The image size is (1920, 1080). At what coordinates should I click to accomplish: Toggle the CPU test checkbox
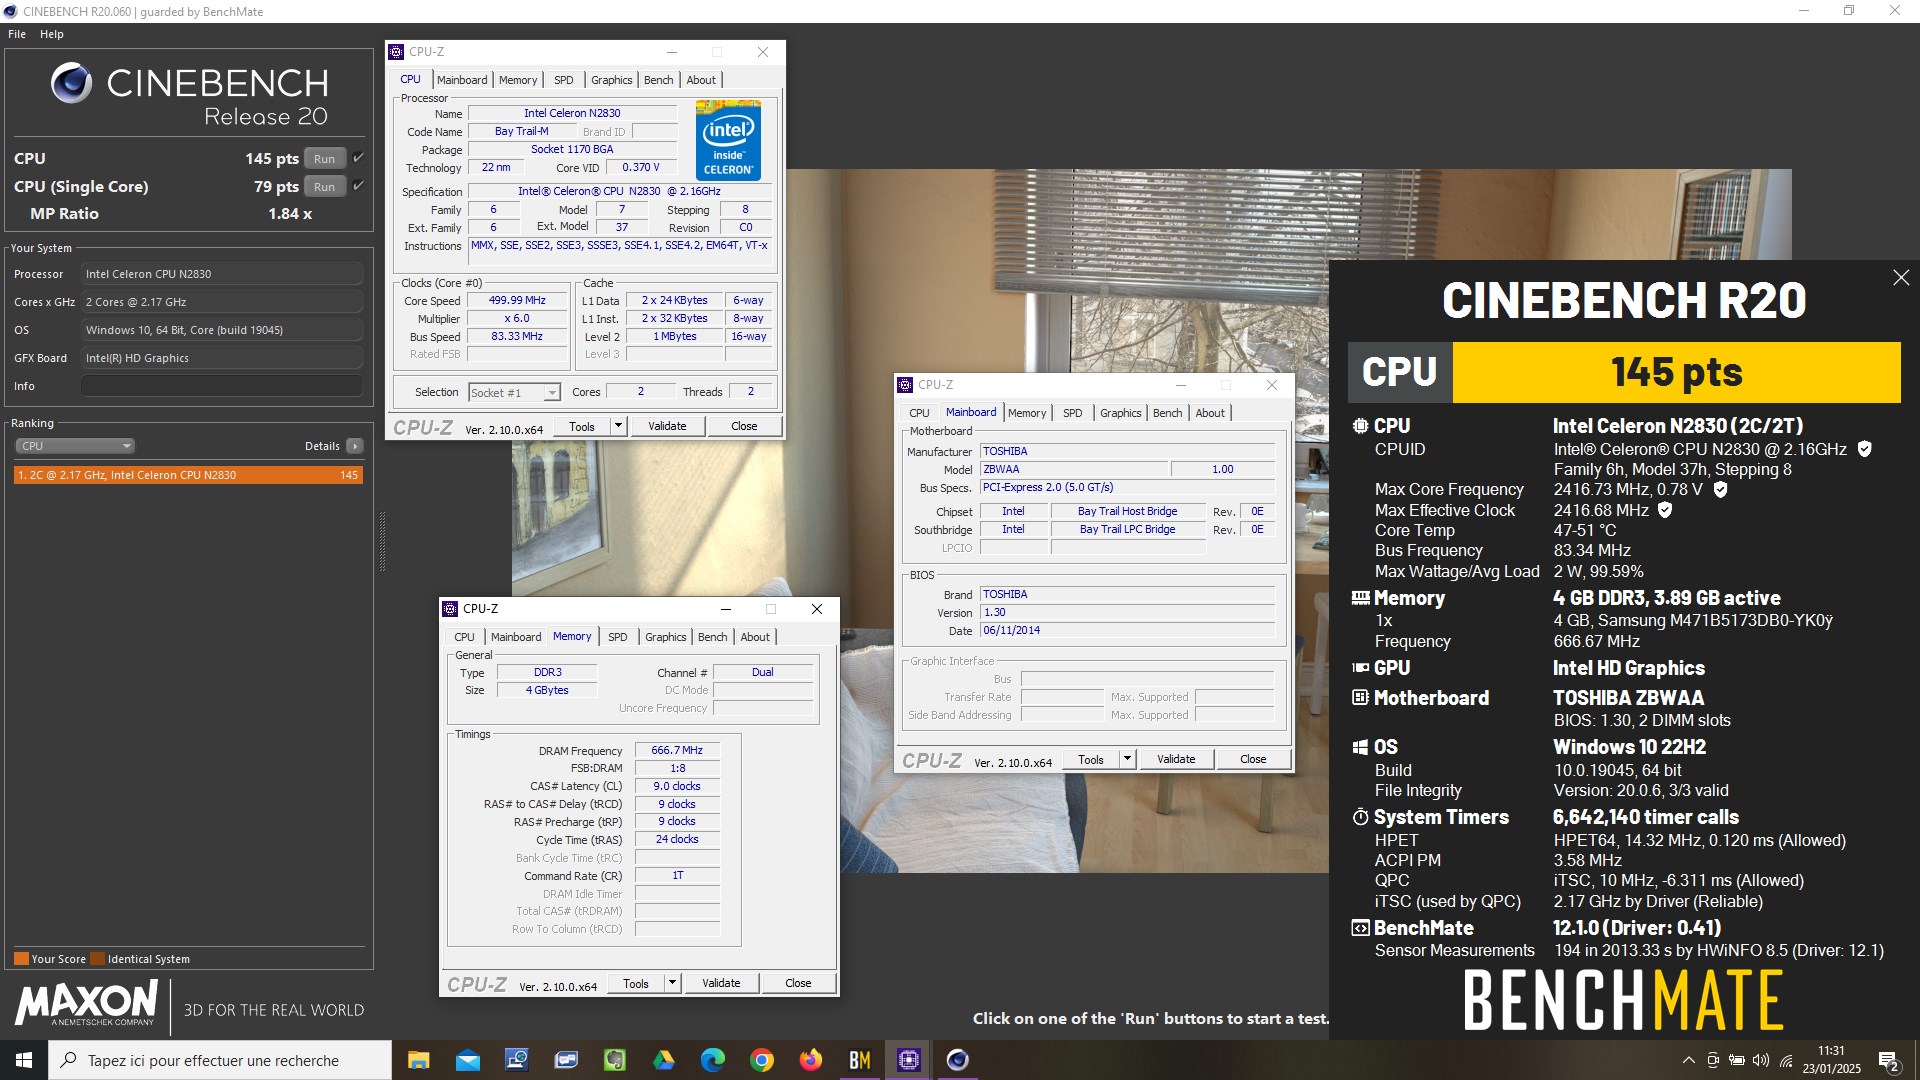[x=358, y=158]
